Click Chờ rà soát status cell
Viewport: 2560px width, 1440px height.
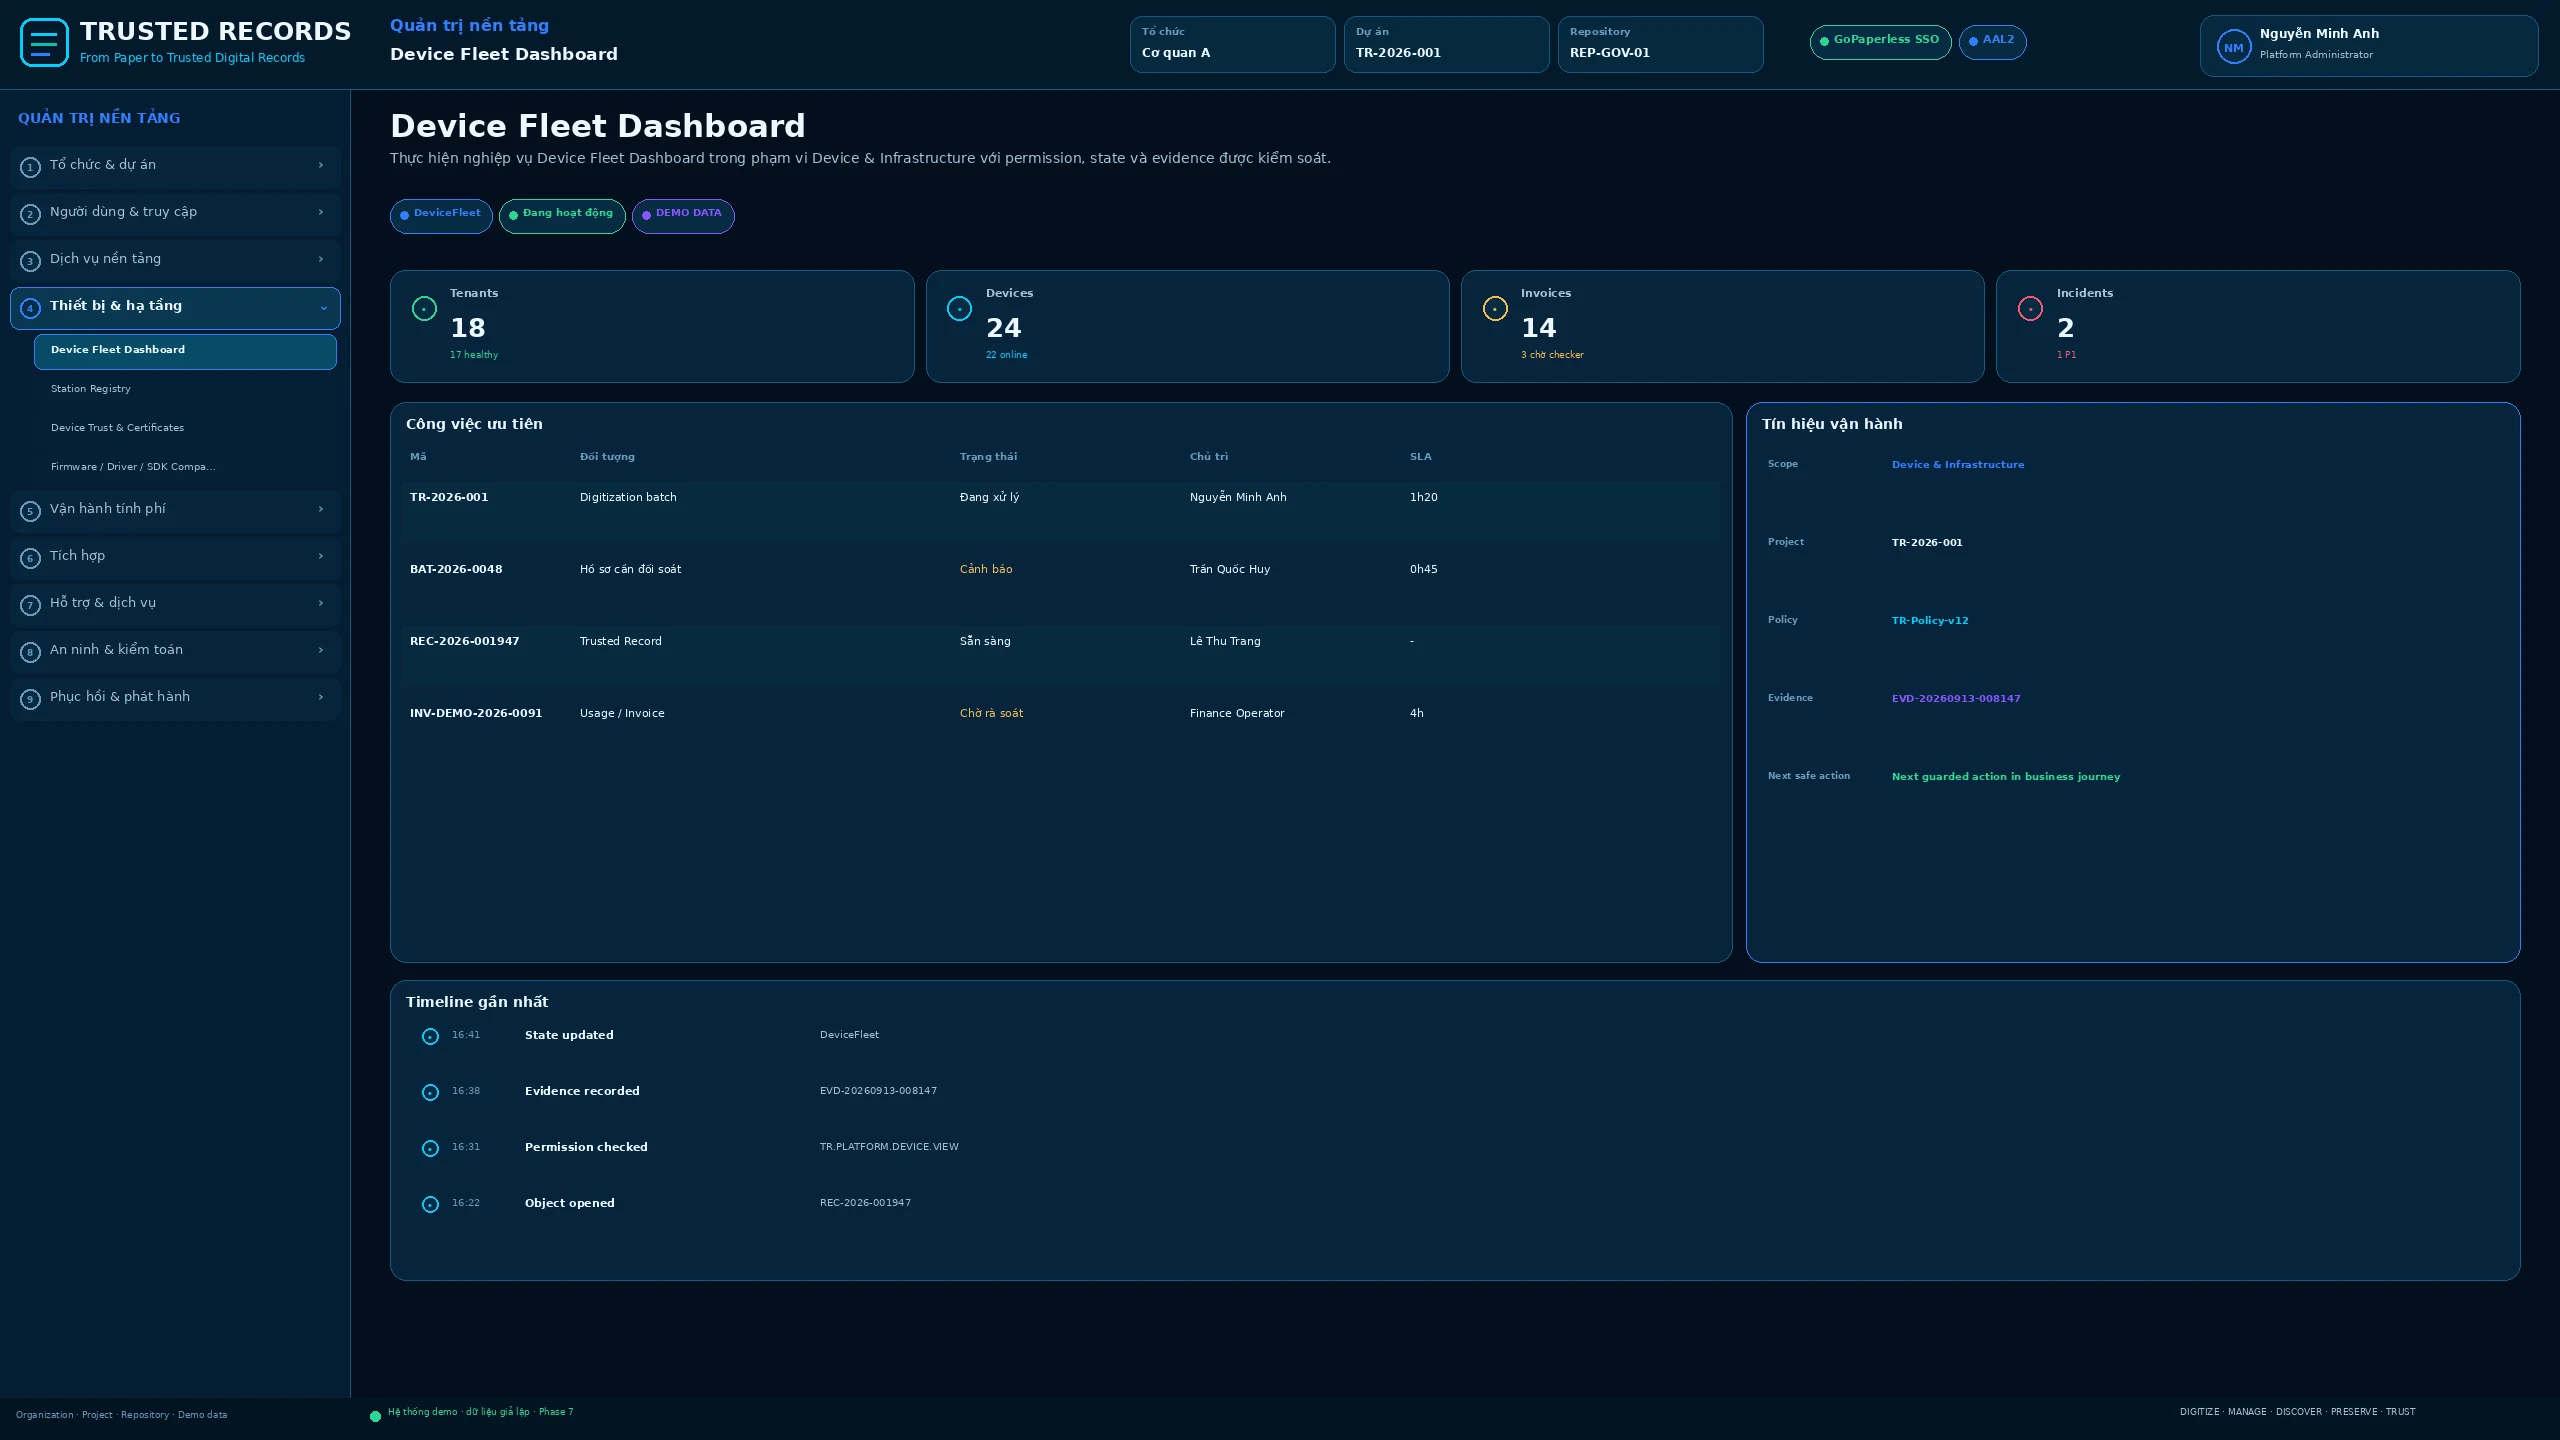[x=991, y=713]
